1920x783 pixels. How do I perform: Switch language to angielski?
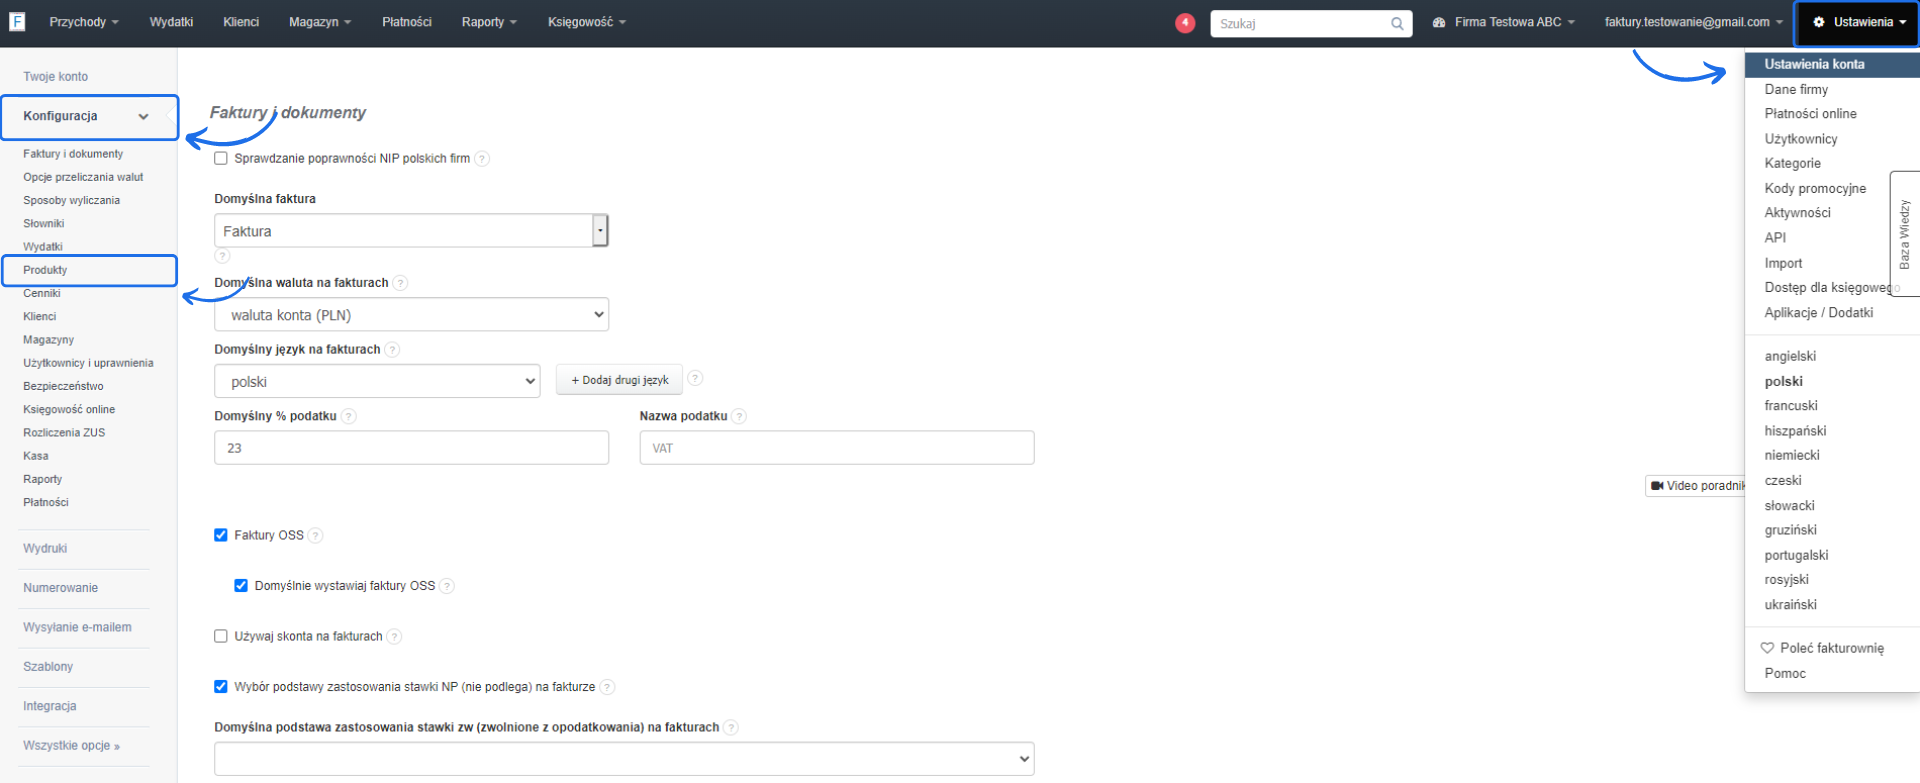(1790, 357)
